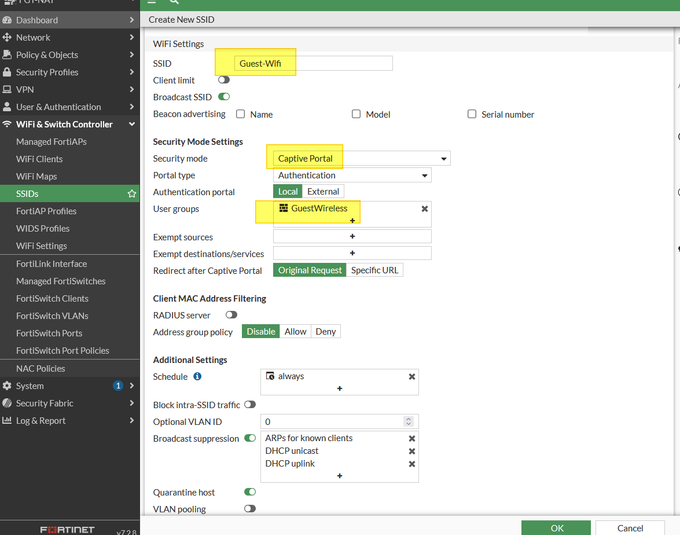Click OK to save the SSID
The width and height of the screenshot is (680, 535).
557,527
